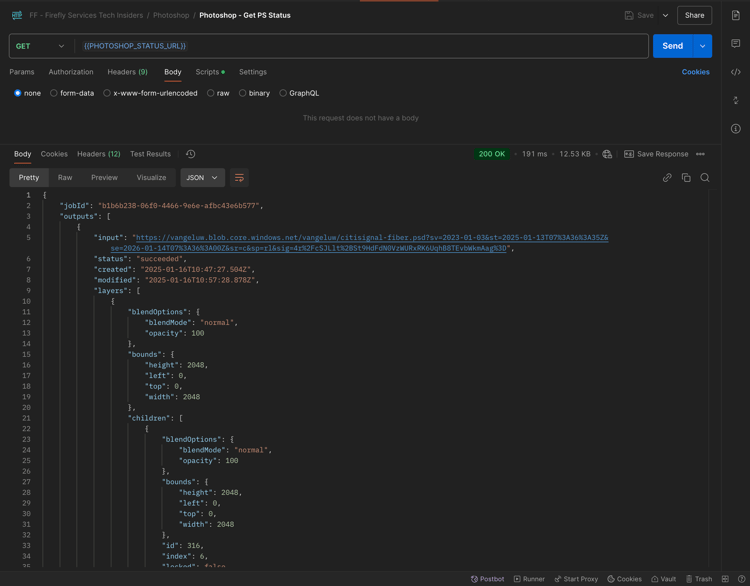750x586 pixels.
Task: Click the PHOTOSHOP_STATUS_URL input field
Action: pos(361,46)
